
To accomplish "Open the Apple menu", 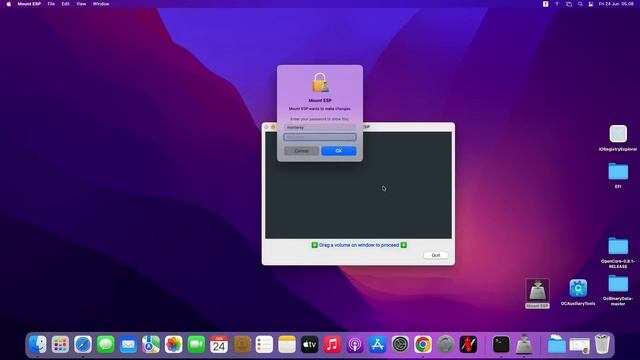I will [9, 4].
